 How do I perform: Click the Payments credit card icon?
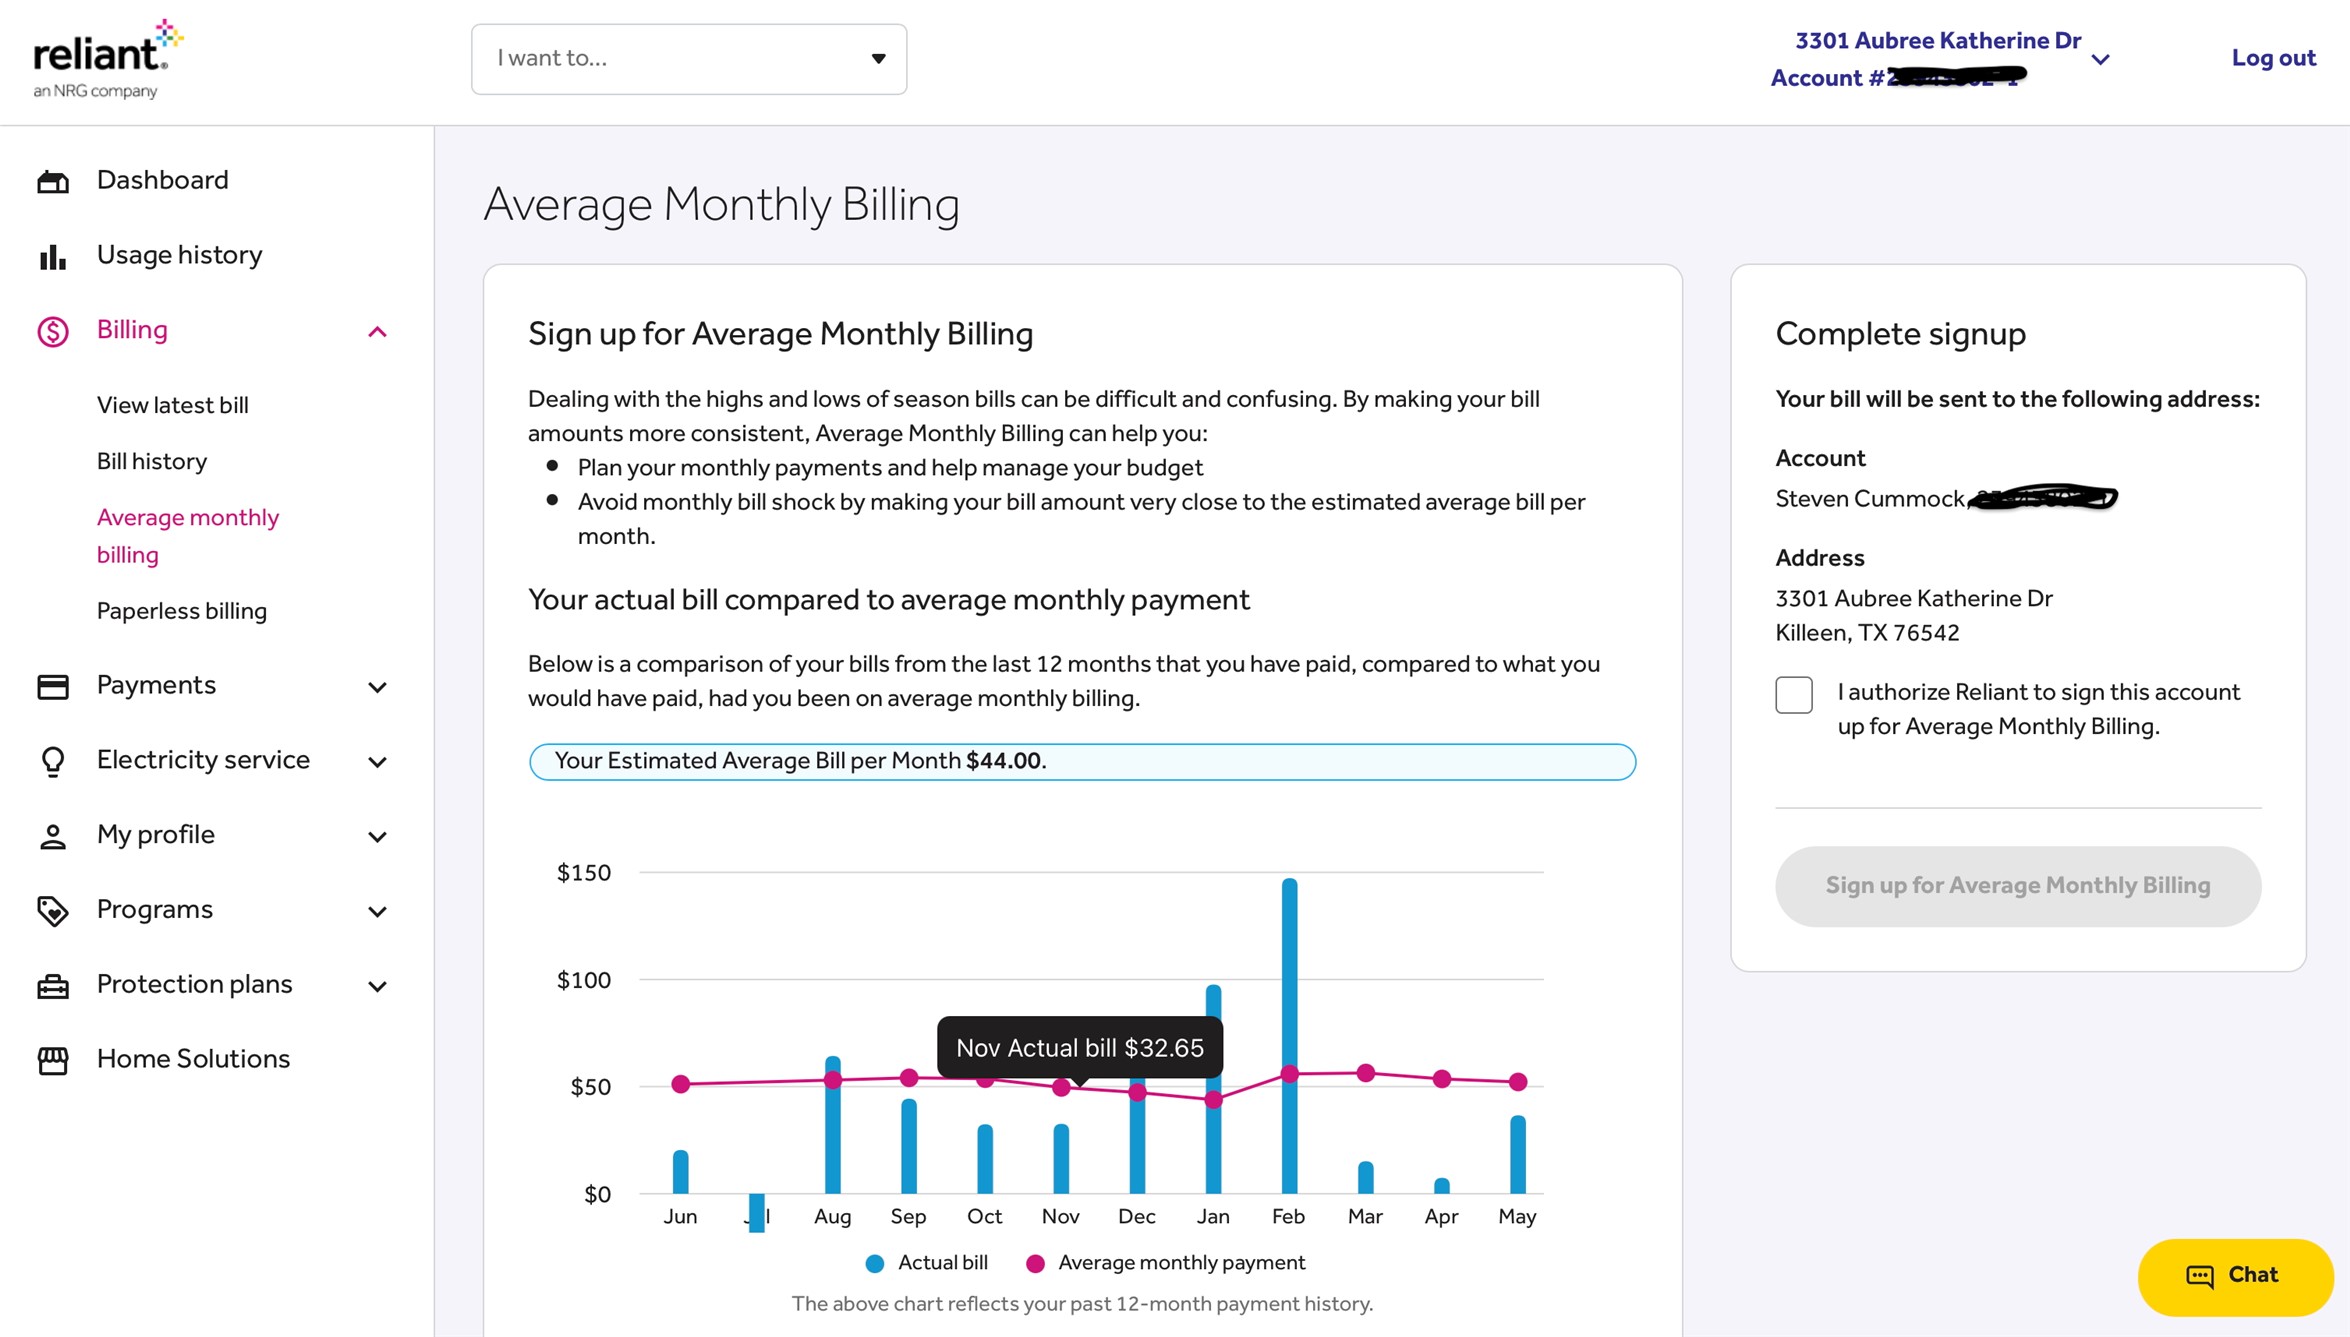point(53,686)
